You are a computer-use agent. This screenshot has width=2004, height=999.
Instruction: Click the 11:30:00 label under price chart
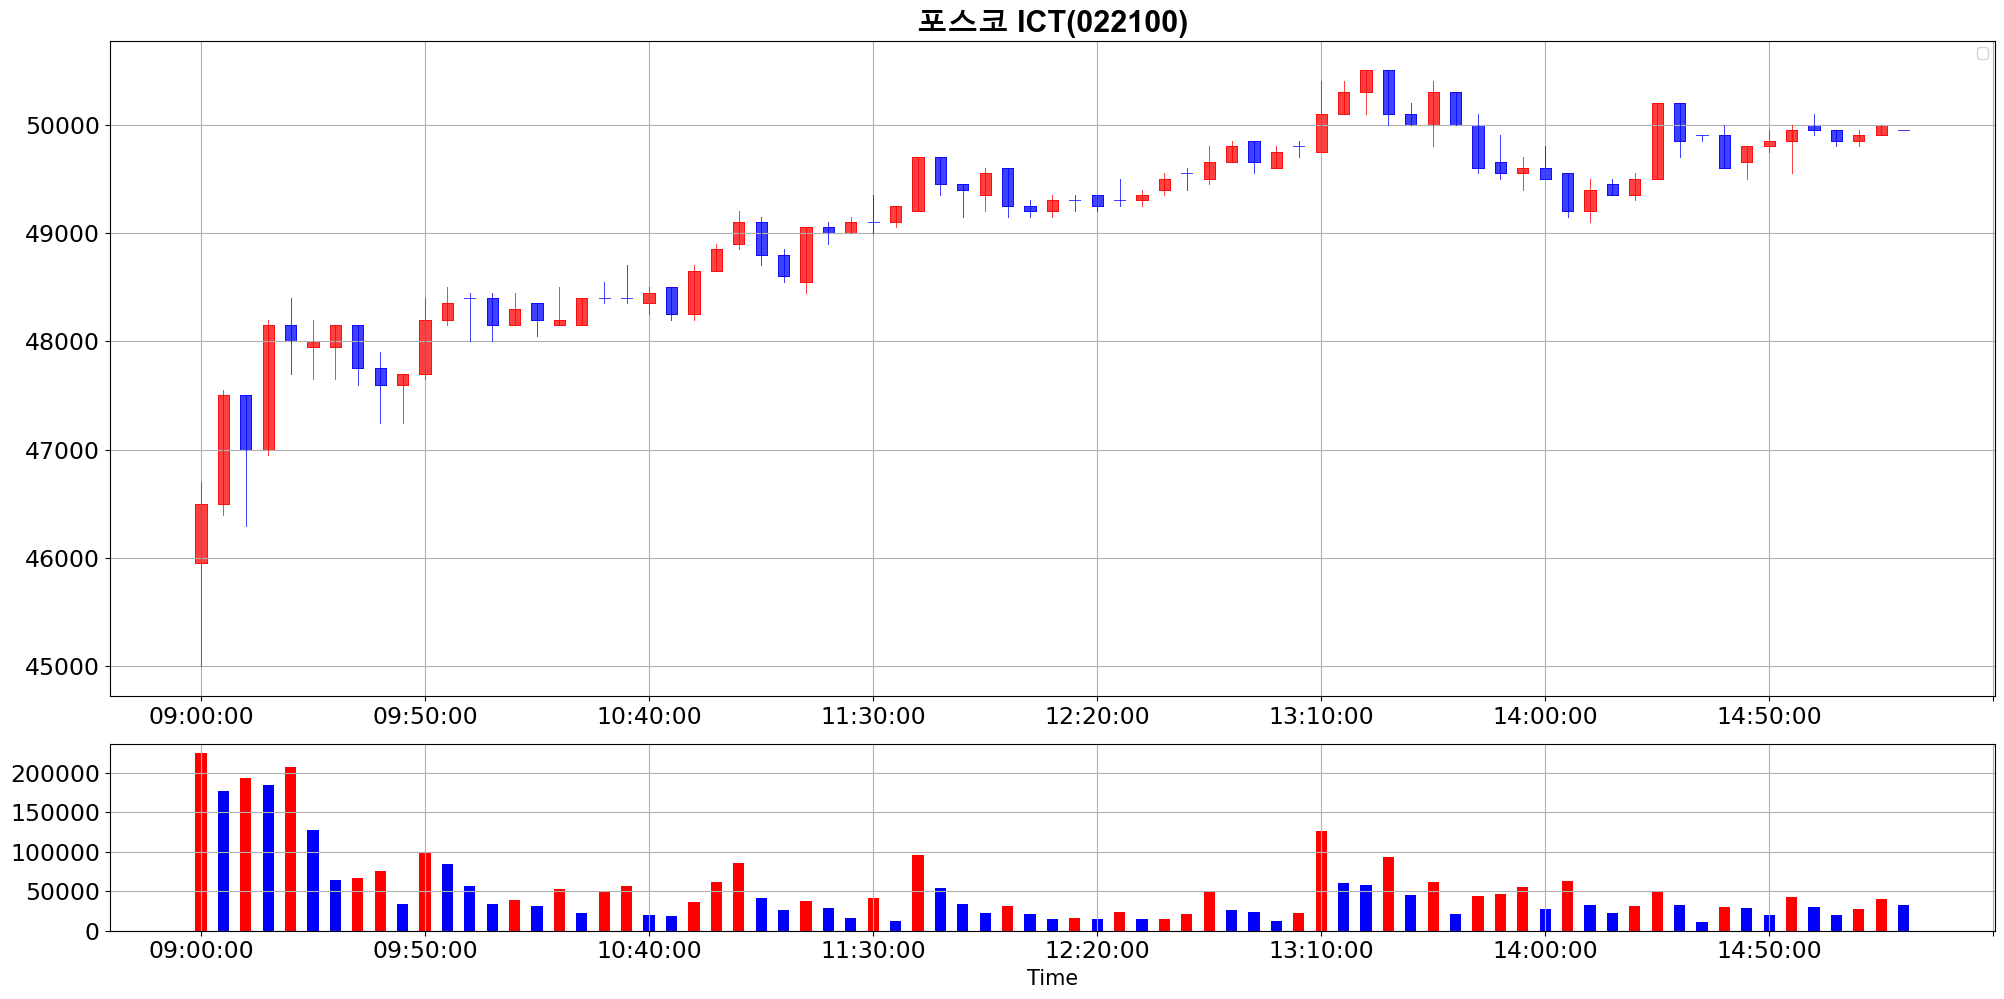pos(873,717)
